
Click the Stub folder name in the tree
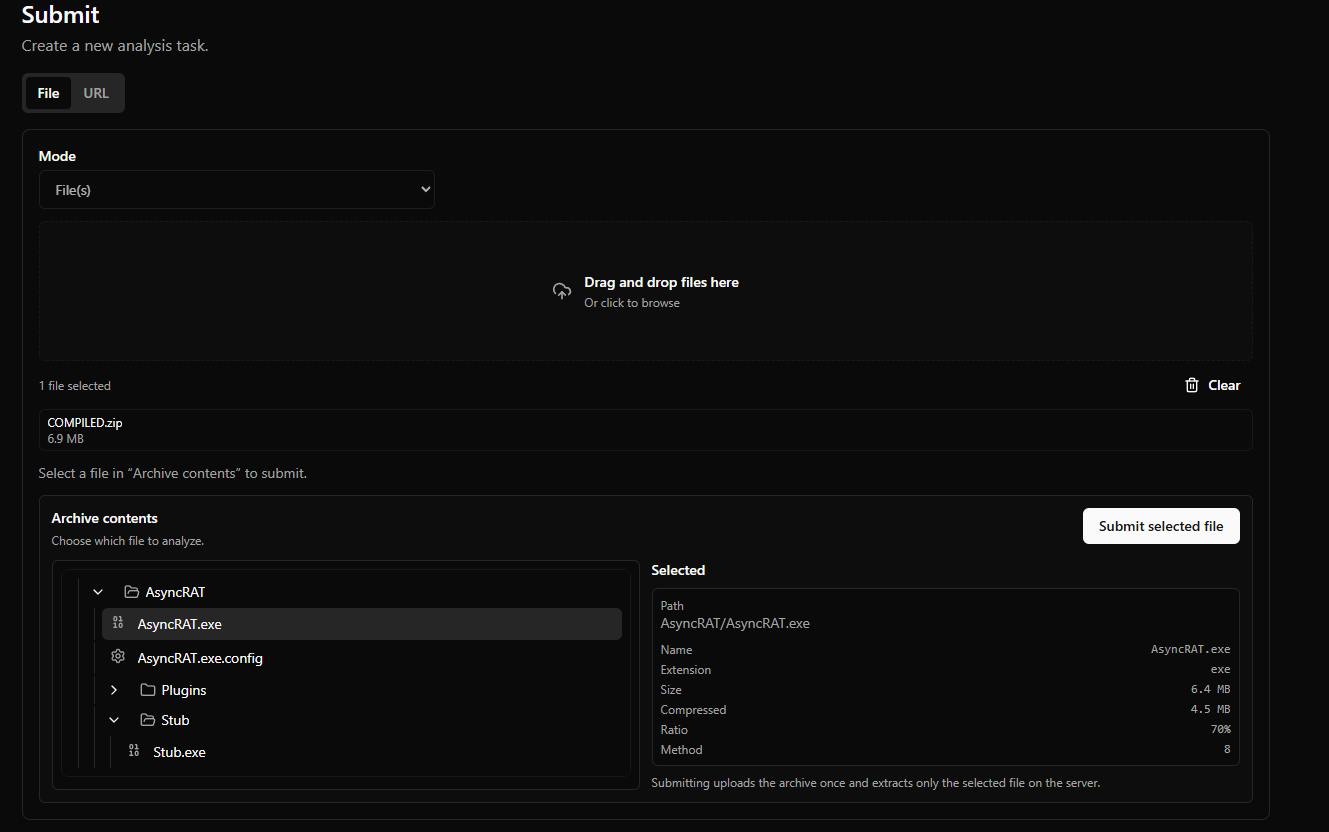175,720
